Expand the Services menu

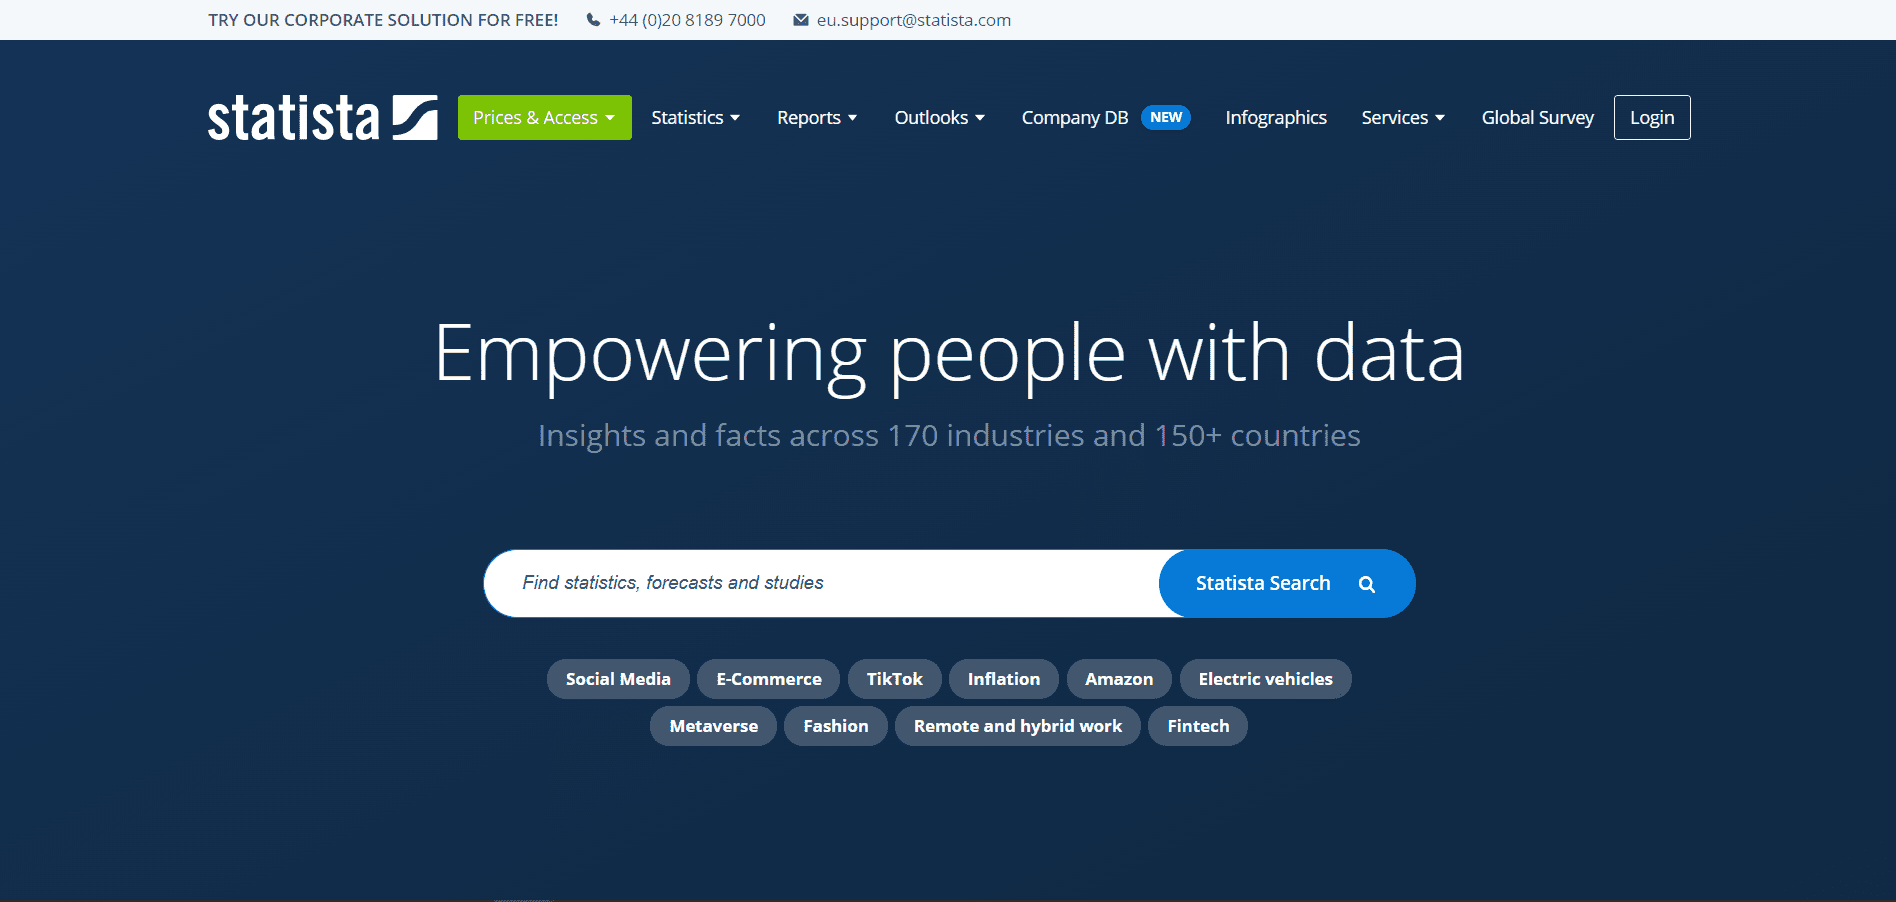[x=1402, y=118]
